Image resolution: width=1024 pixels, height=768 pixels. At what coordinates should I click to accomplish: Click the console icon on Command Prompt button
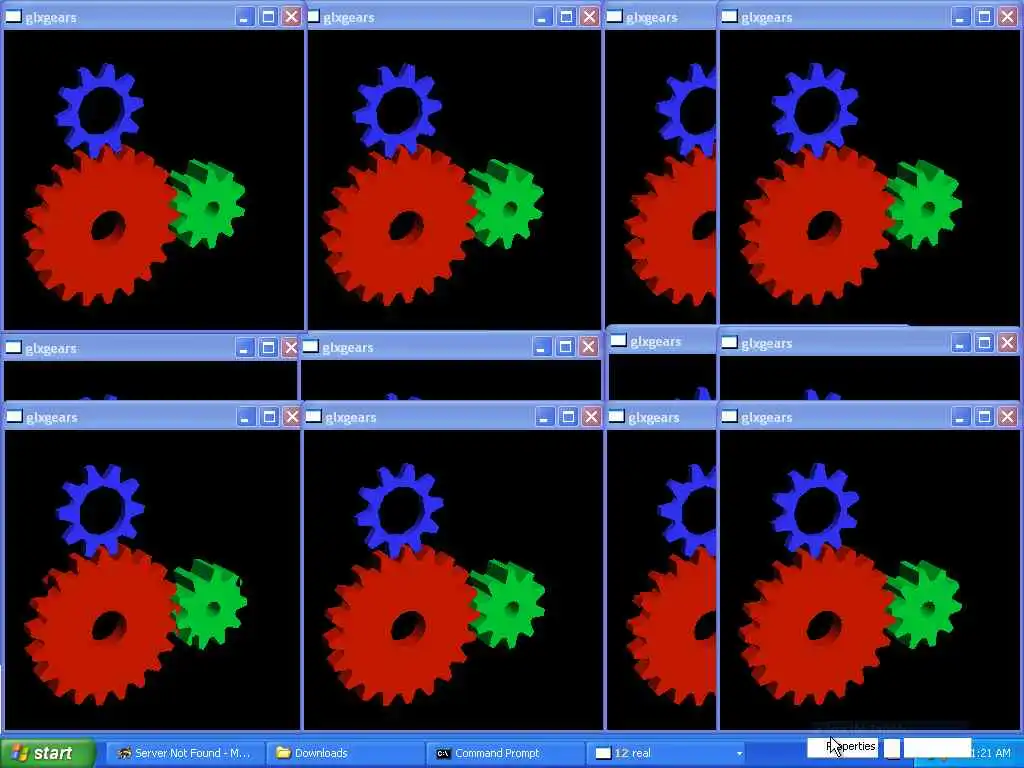tap(443, 753)
